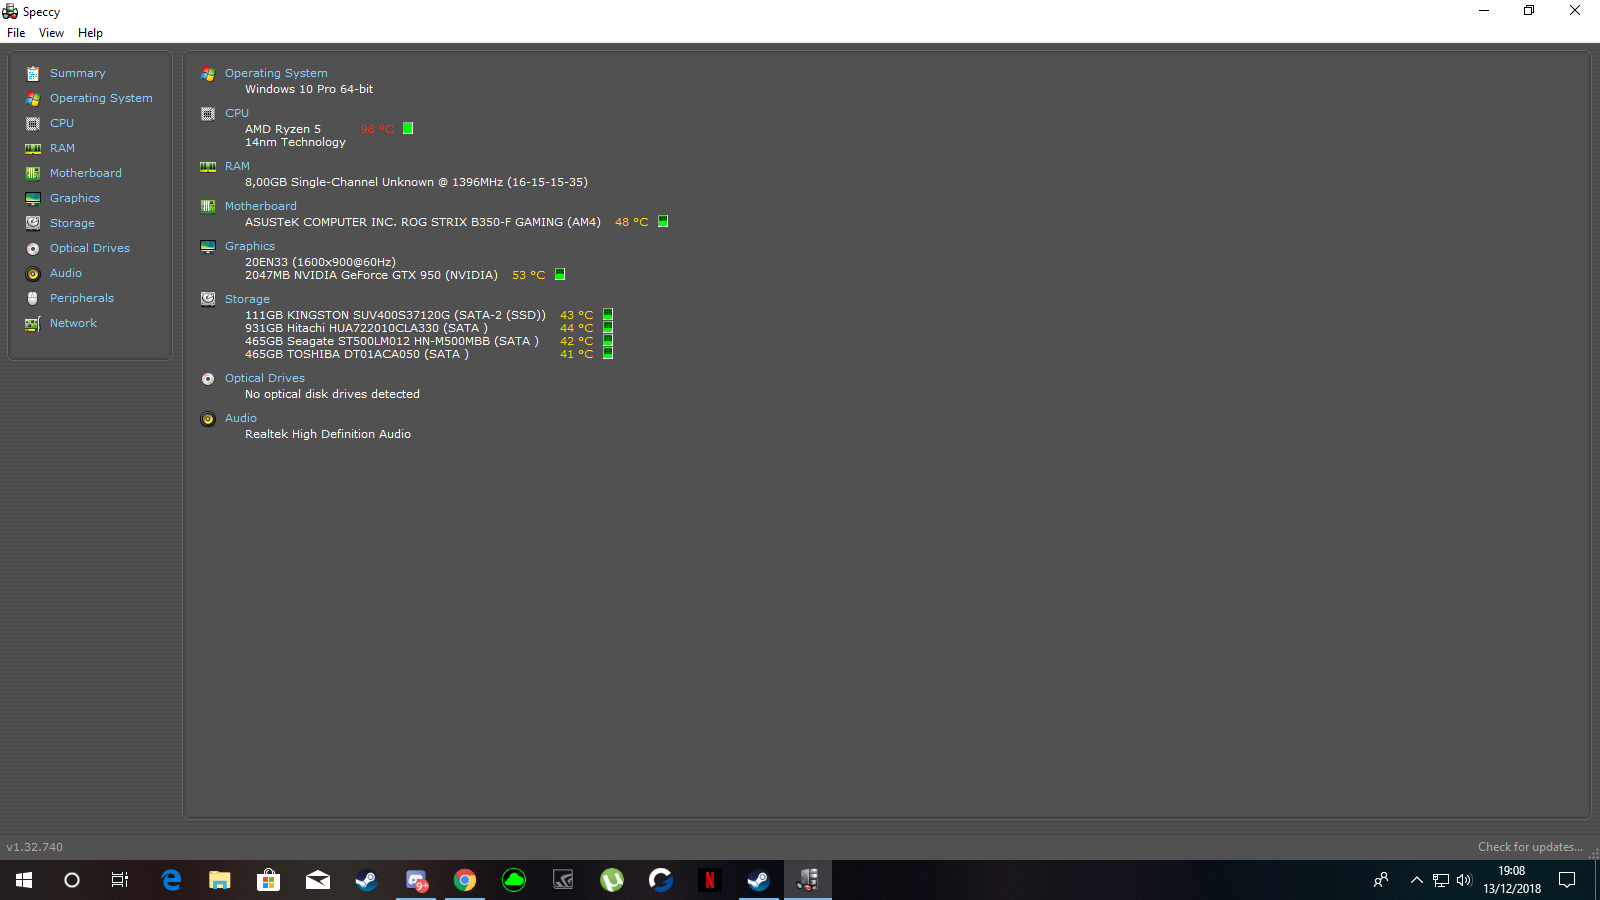Screen dimensions: 1600x900
Task: Click the 465GB Seagate drive entry
Action: click(x=392, y=341)
